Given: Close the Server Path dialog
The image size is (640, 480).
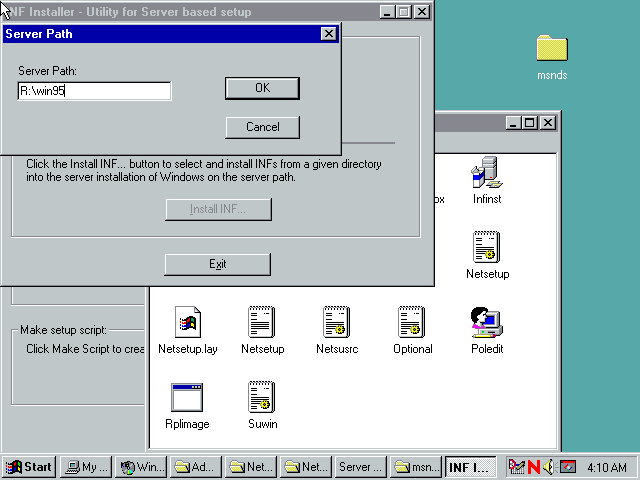Looking at the screenshot, I should click(x=329, y=33).
